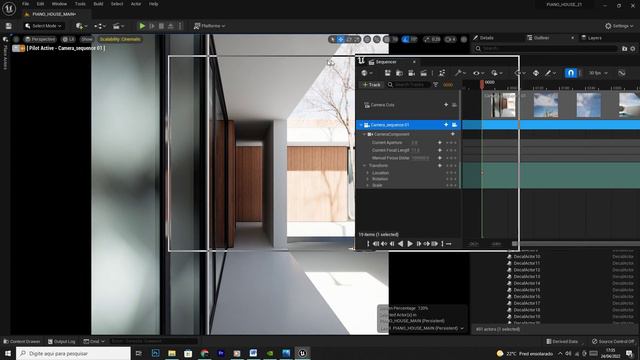Viewport: 640px width, 360px height.
Task: Click the + Track button in Sequencer
Action: 371,84
